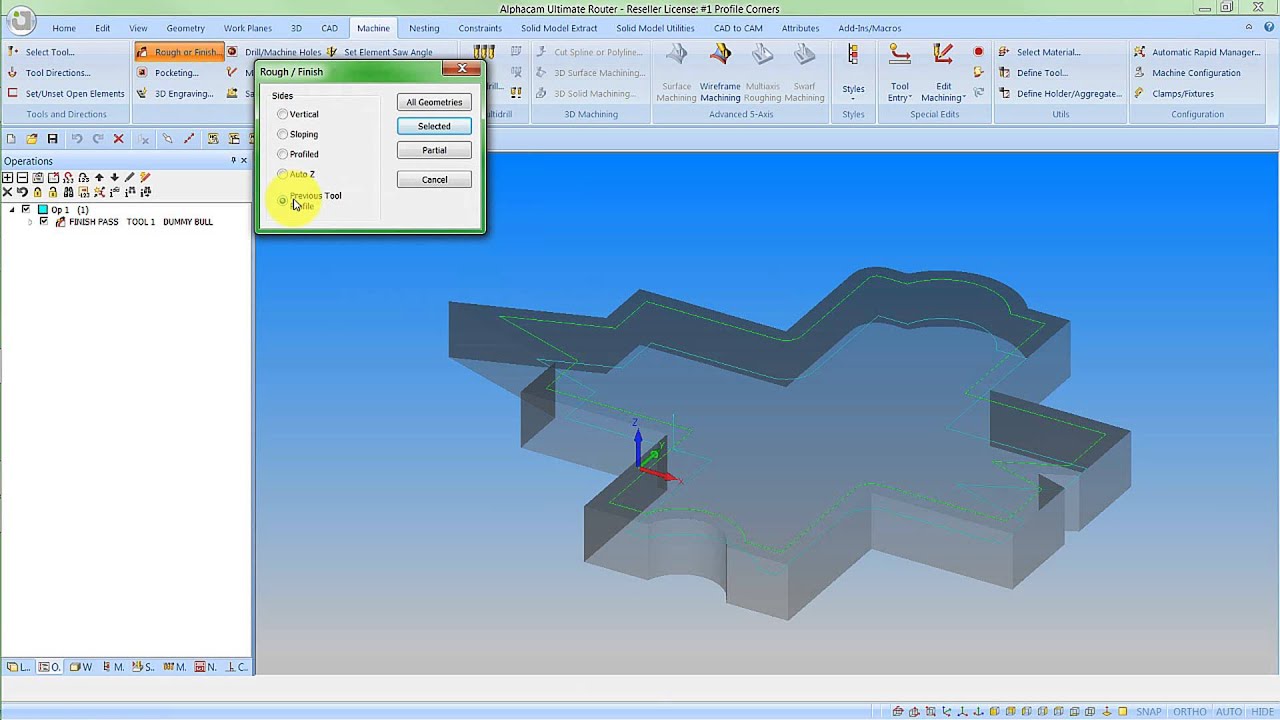This screenshot has height=720, width=1280.
Task: Click the All Geometries button
Action: [x=434, y=102]
